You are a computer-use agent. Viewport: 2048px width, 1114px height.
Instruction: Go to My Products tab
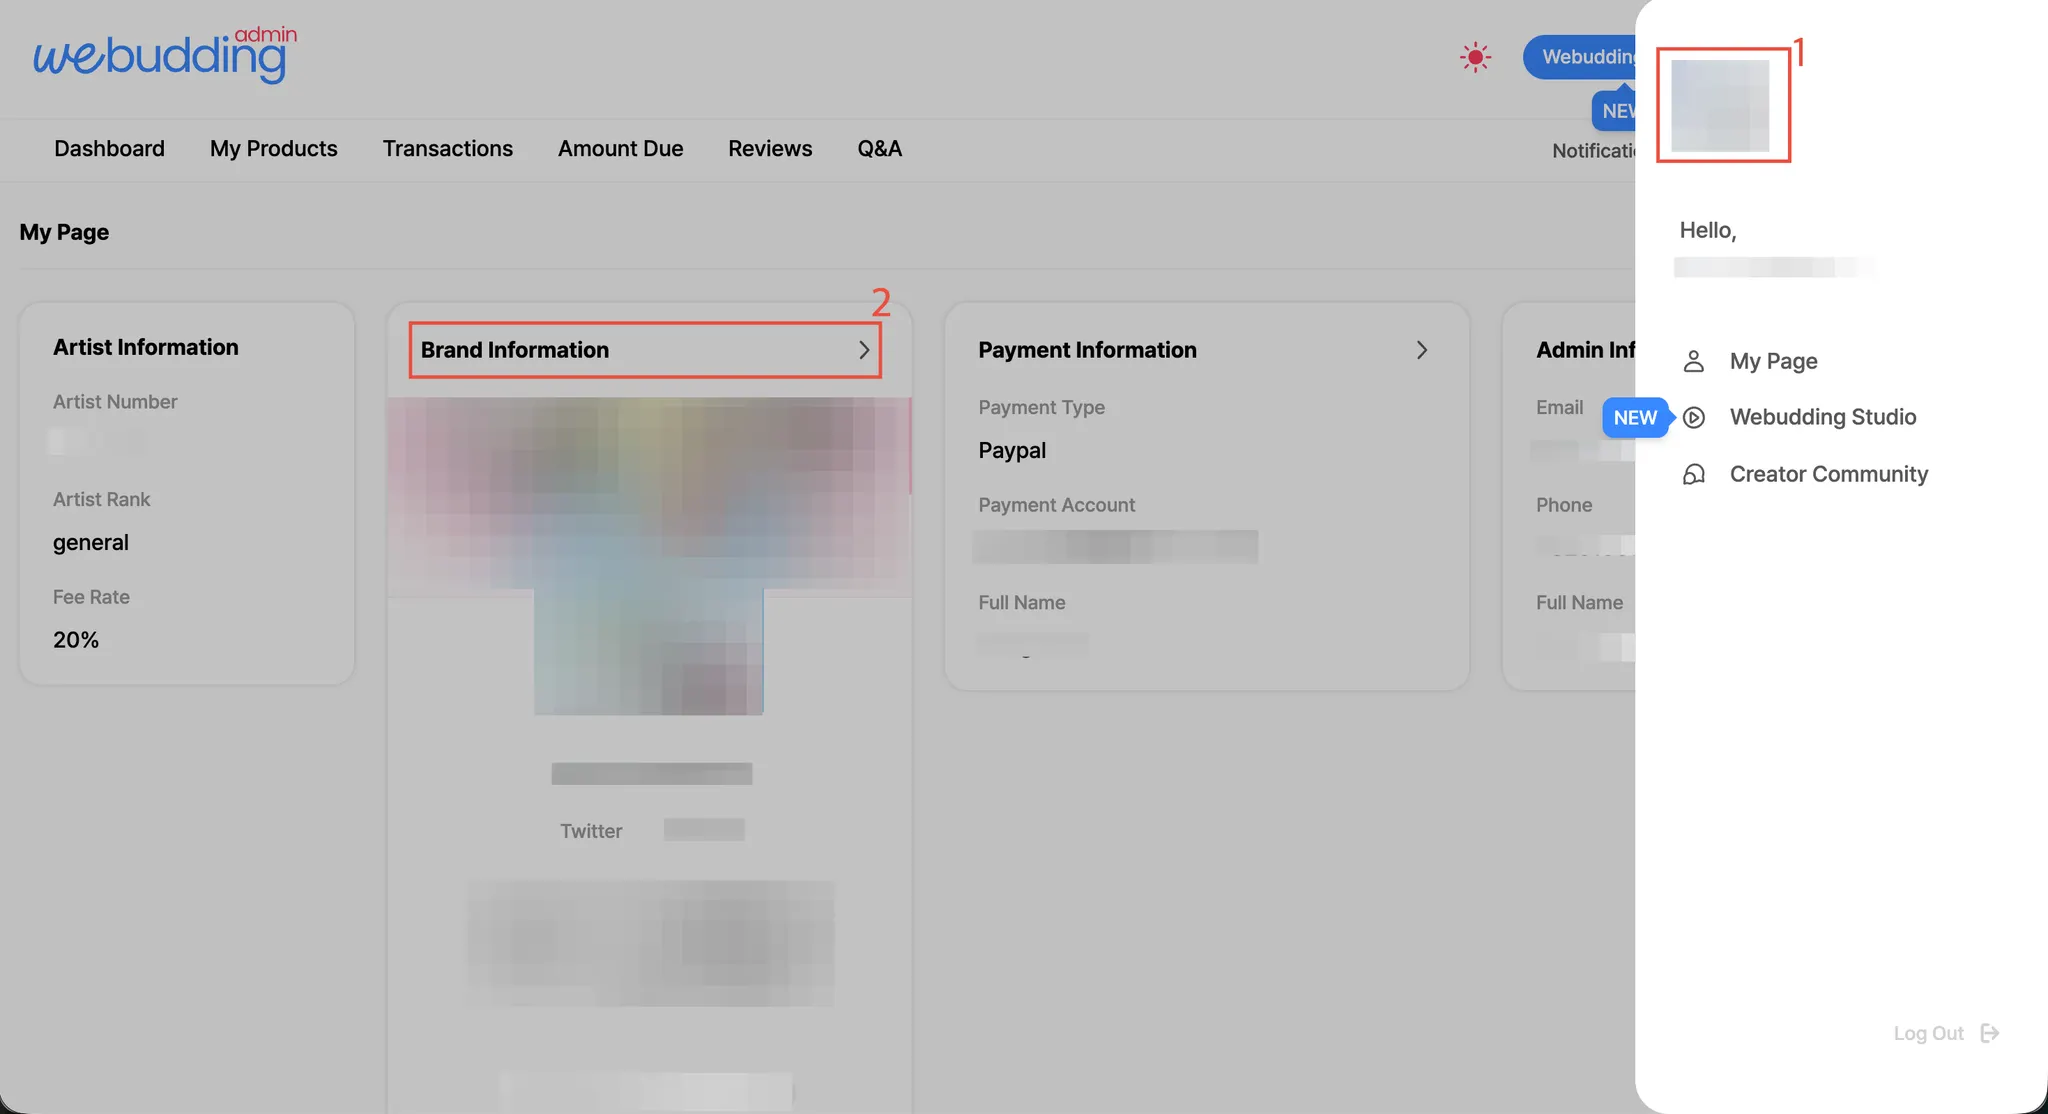point(273,149)
